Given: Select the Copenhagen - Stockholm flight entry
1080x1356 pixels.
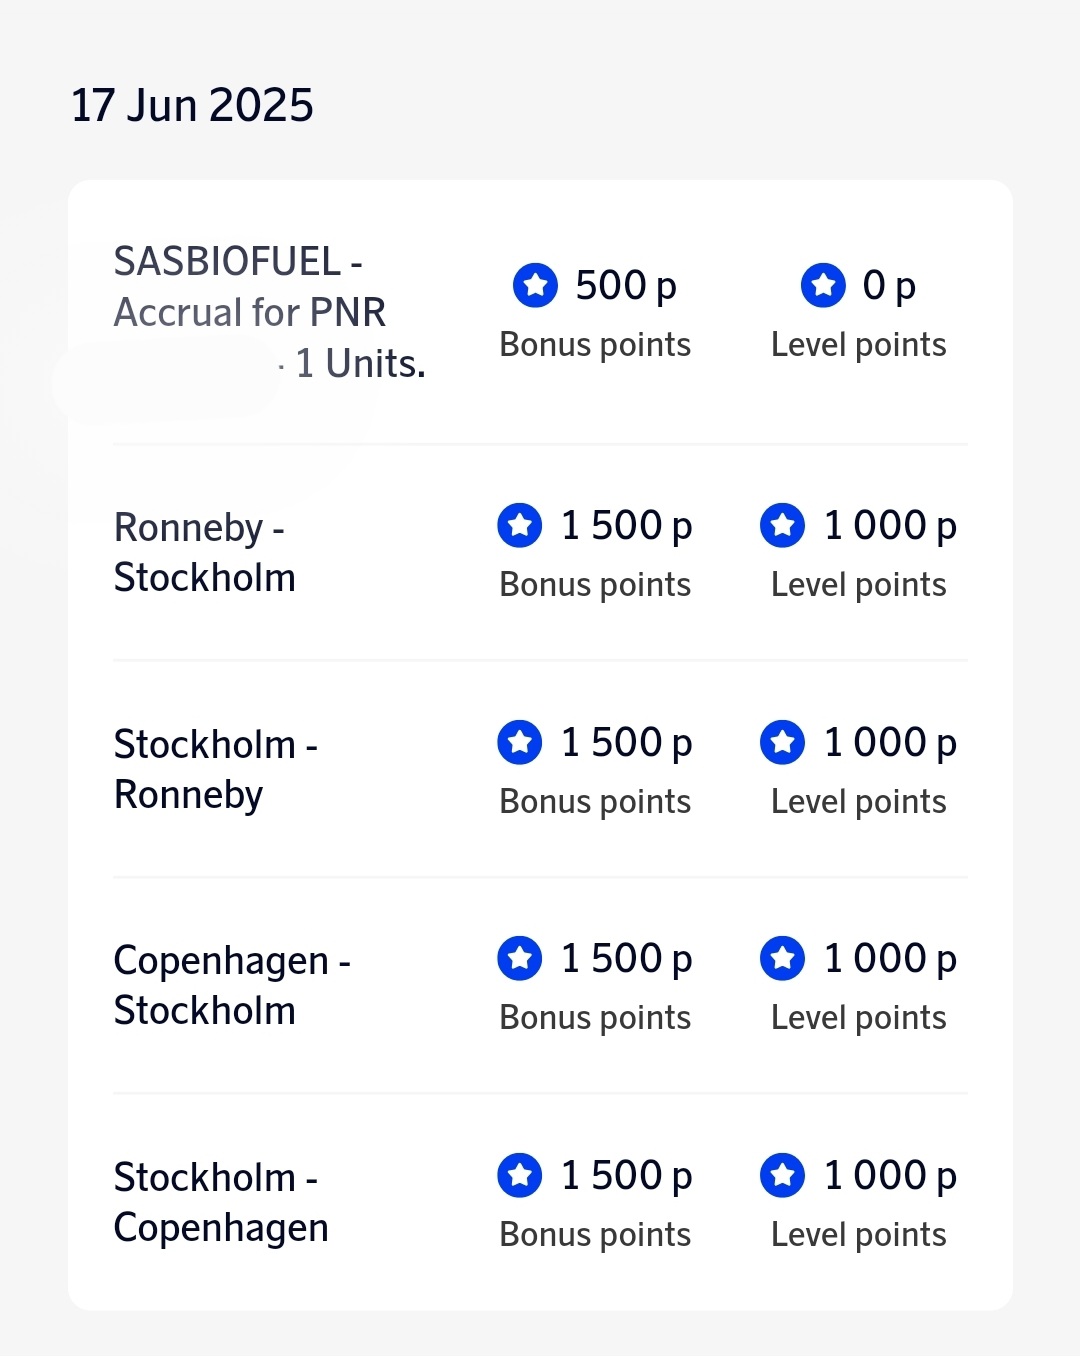Looking at the screenshot, I should coord(232,985).
